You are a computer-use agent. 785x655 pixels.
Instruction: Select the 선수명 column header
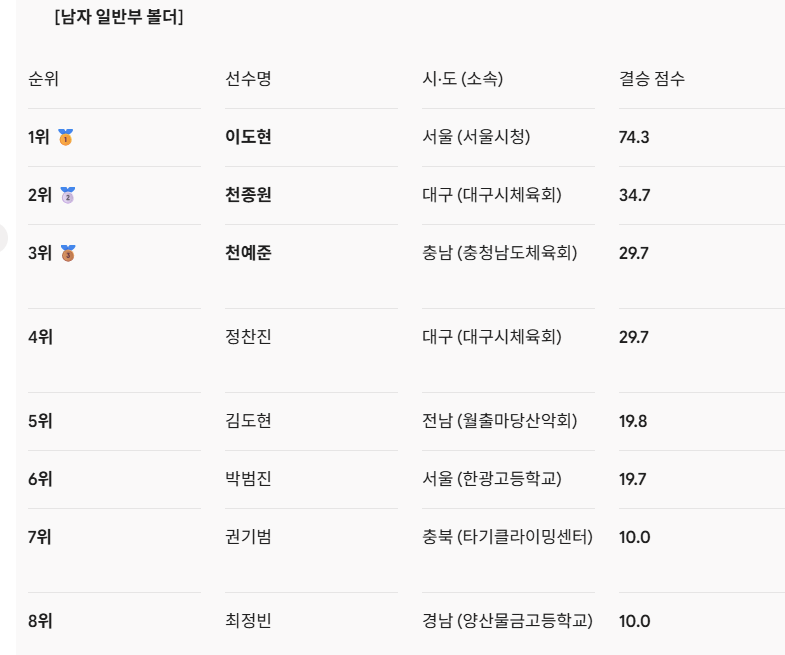248,79
